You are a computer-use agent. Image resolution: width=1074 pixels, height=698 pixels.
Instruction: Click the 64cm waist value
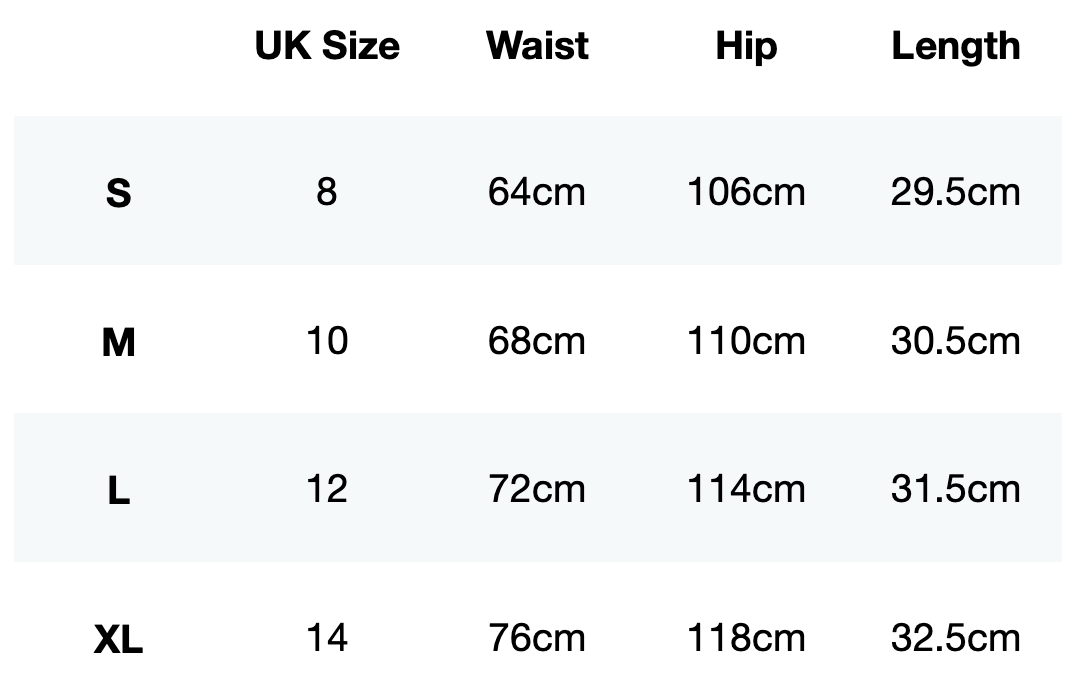coord(537,191)
